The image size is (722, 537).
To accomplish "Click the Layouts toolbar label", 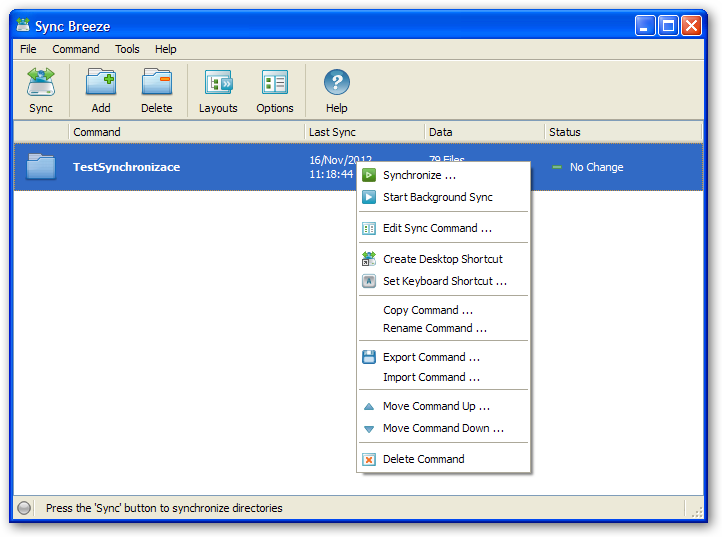I will [218, 108].
